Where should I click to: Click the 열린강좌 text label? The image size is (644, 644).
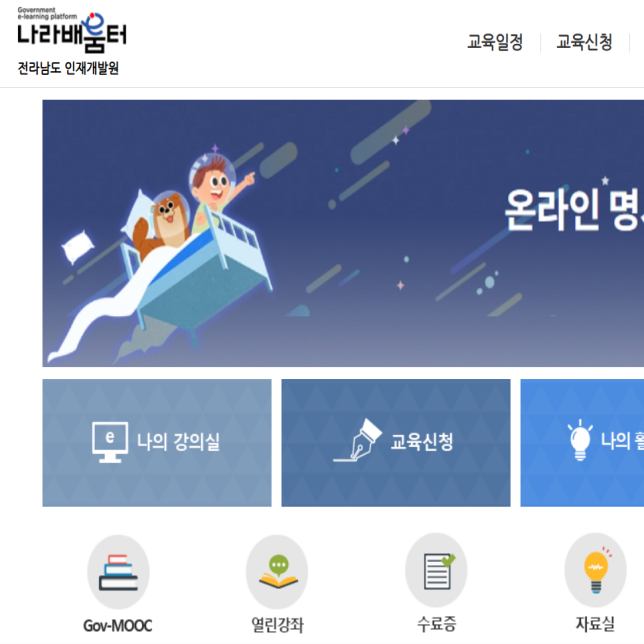[x=277, y=625]
